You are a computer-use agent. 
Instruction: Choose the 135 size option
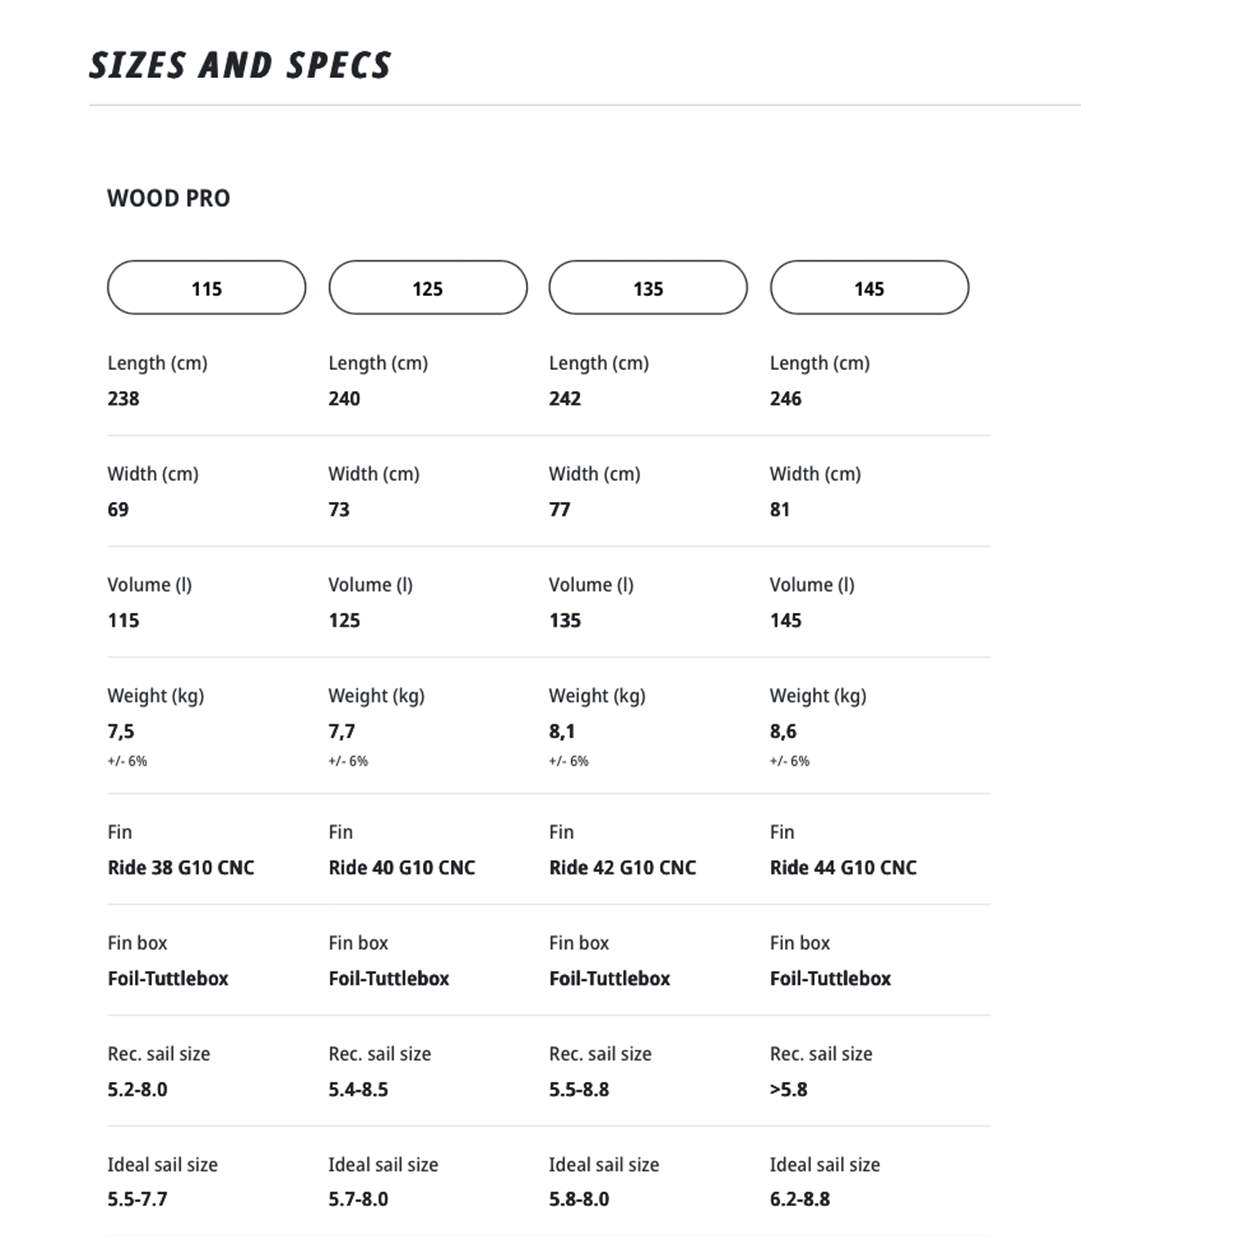tap(648, 288)
